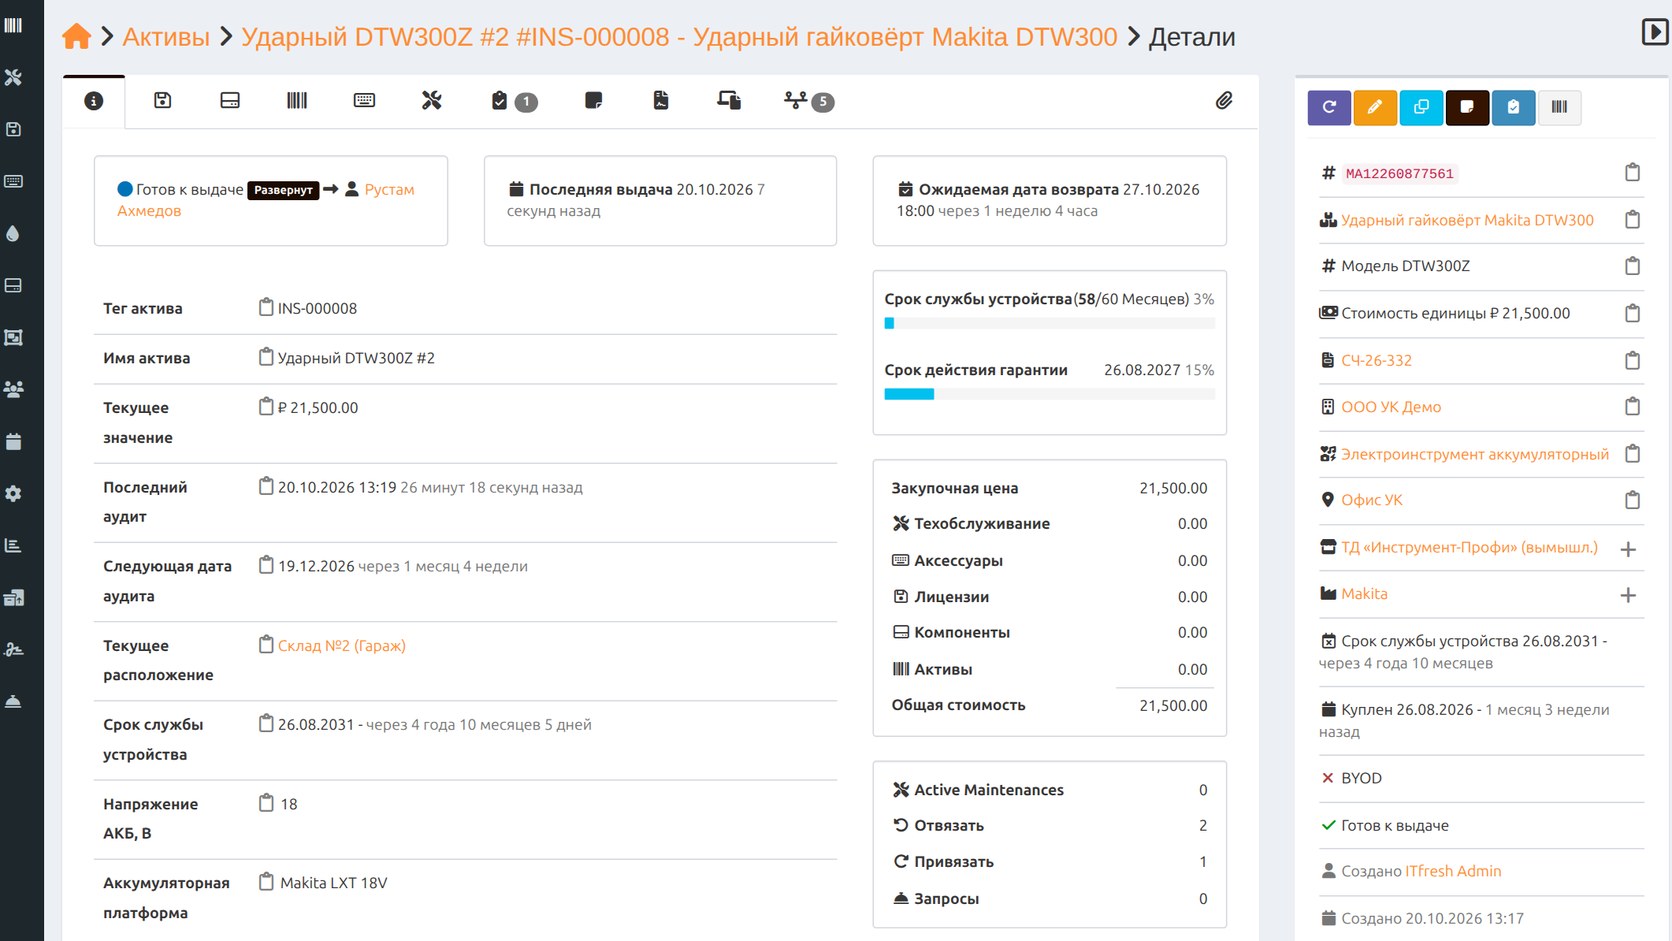Open ТД «Инструмент-Профи» supplier link
The width and height of the screenshot is (1672, 941).
click(x=1469, y=548)
